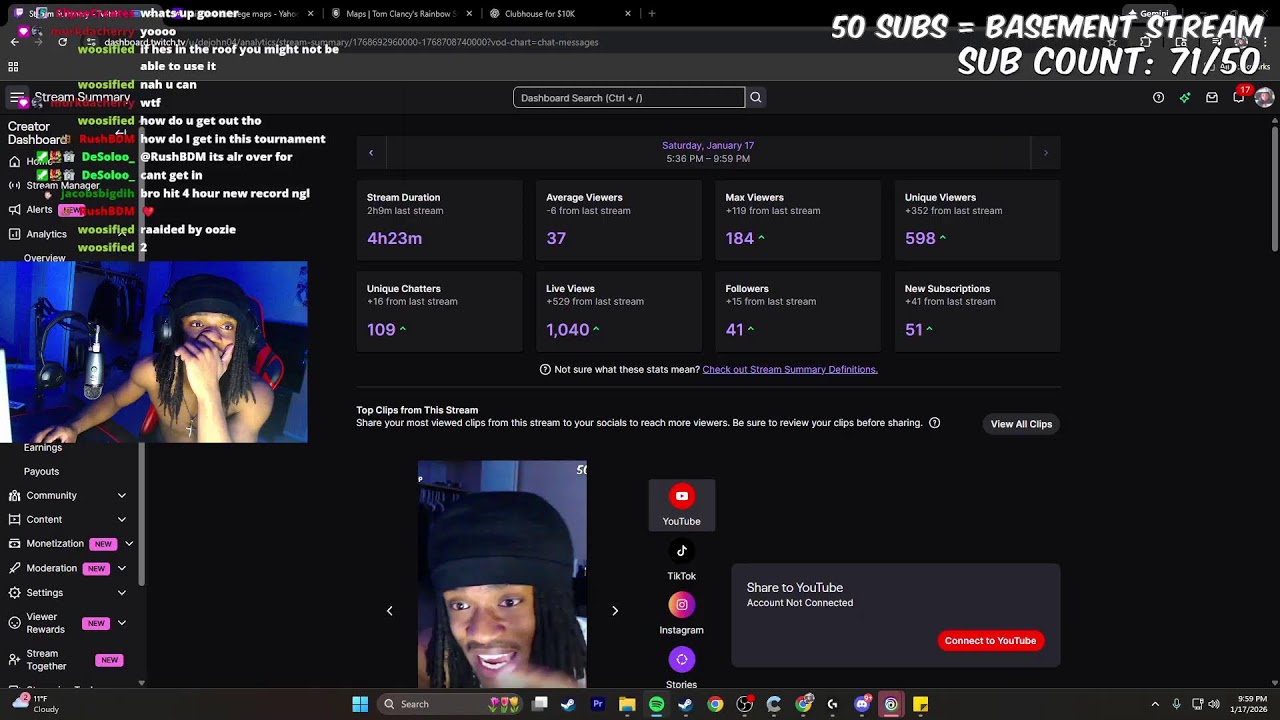
Task: Open the Earnings sidebar item
Action: coord(43,447)
